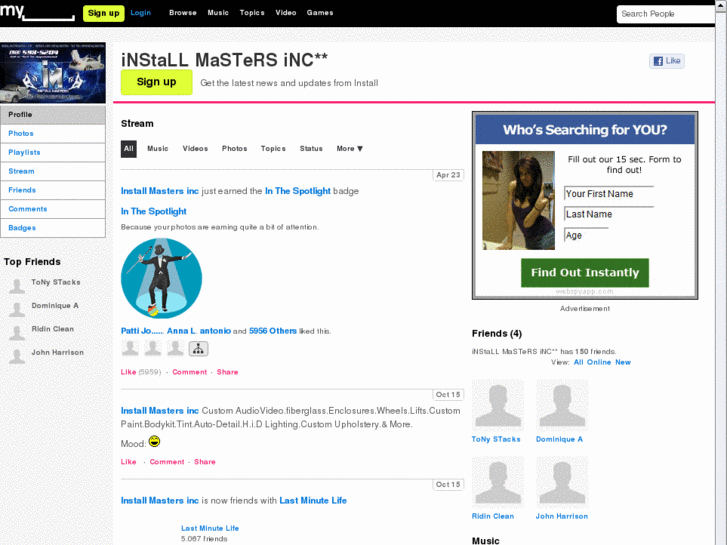This screenshot has height=545, width=727.
Task: Open Ridin Clean large photo in Friends panel
Action: 498,482
